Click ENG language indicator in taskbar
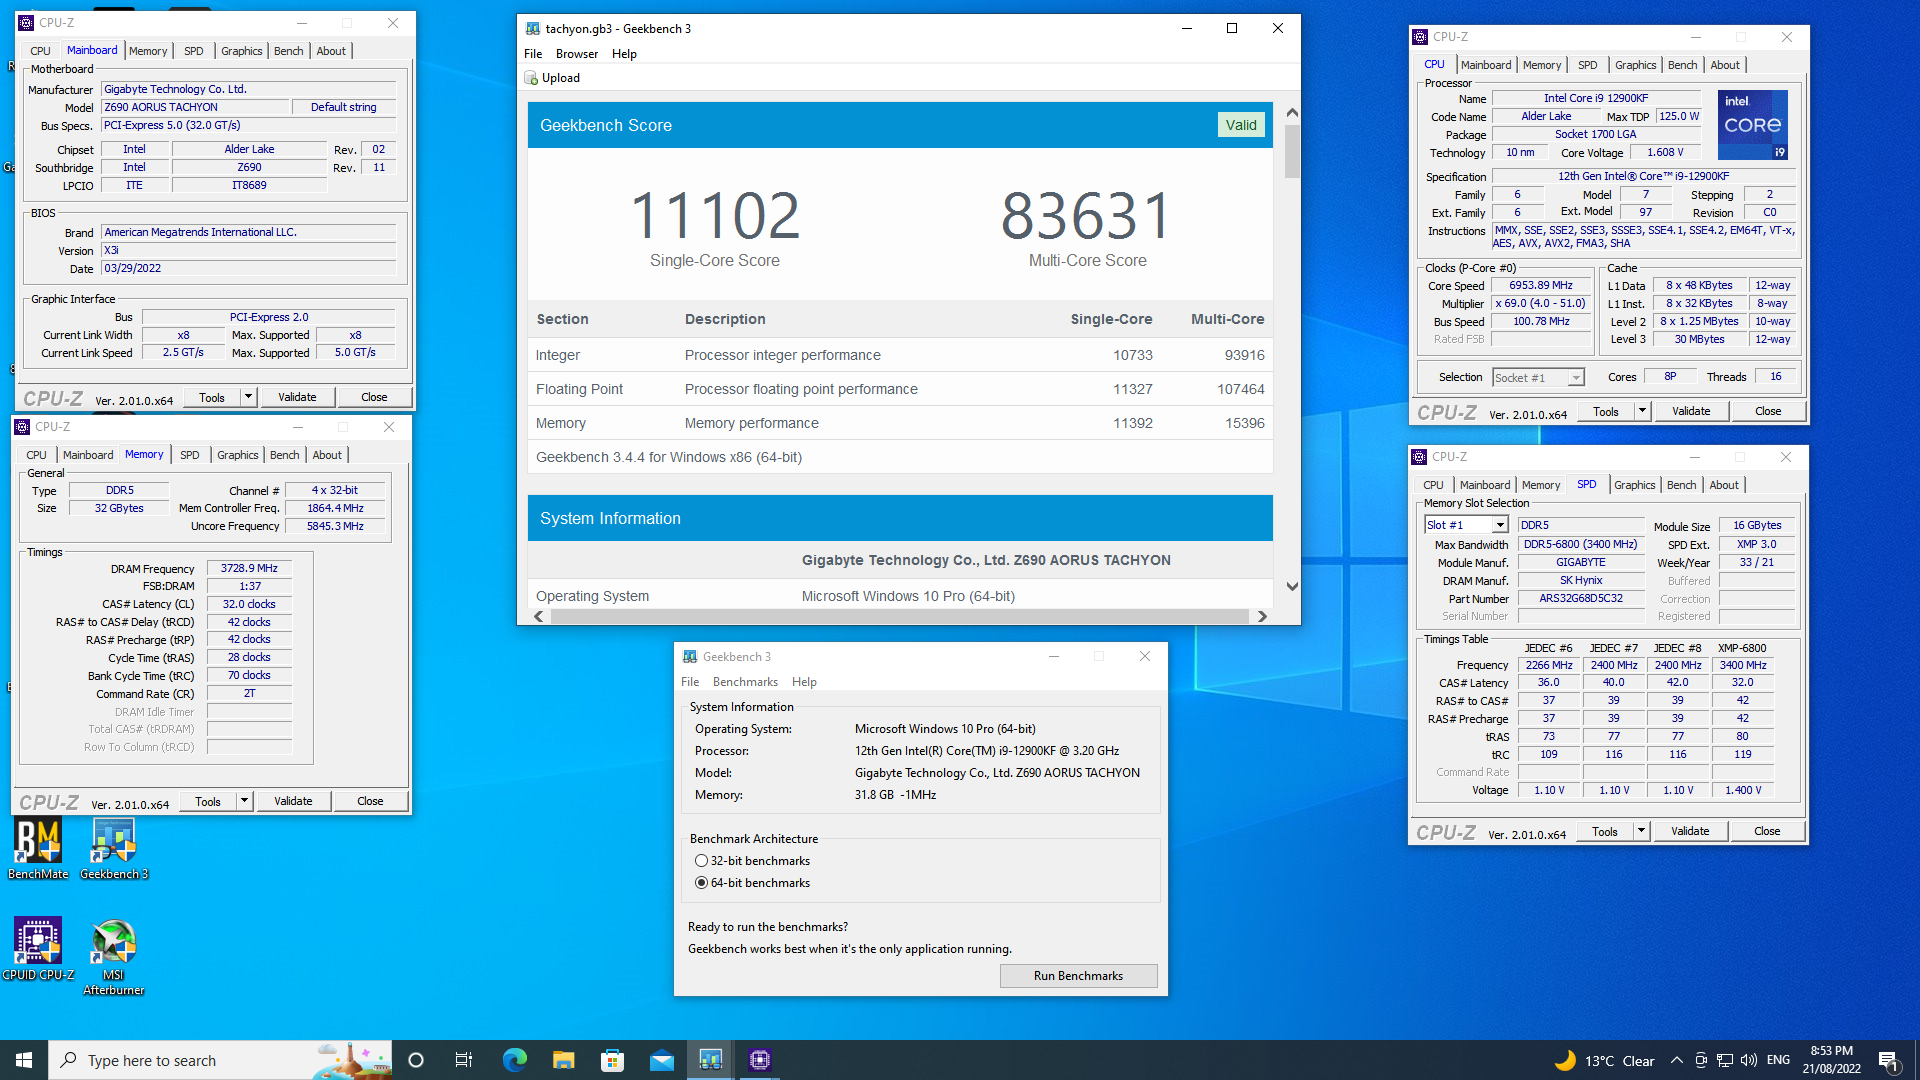 [1778, 1060]
